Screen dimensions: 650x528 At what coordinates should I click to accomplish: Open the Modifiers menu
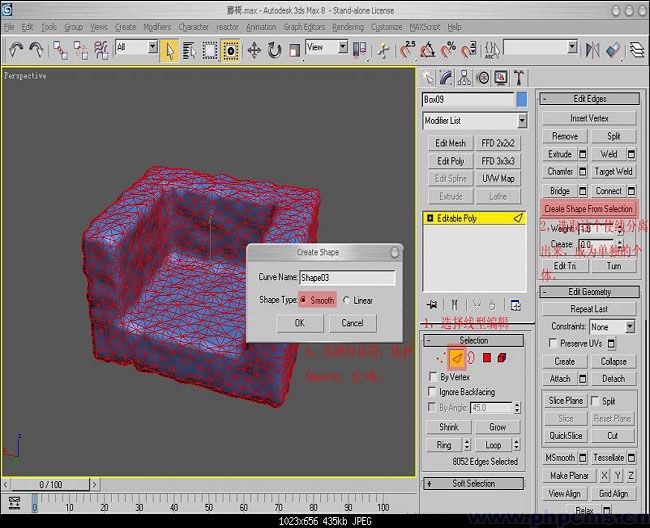coord(157,27)
